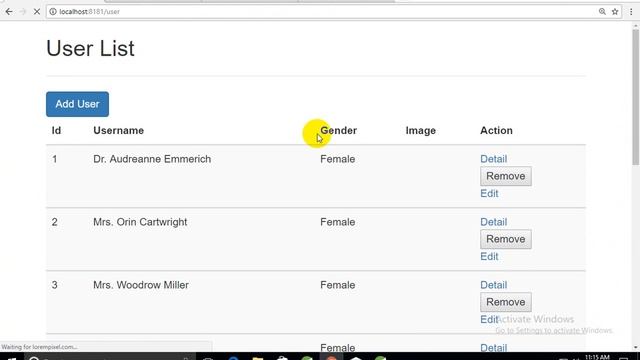Edit user Mrs. Orin Cartwright
The width and height of the screenshot is (640, 360).
pos(489,256)
